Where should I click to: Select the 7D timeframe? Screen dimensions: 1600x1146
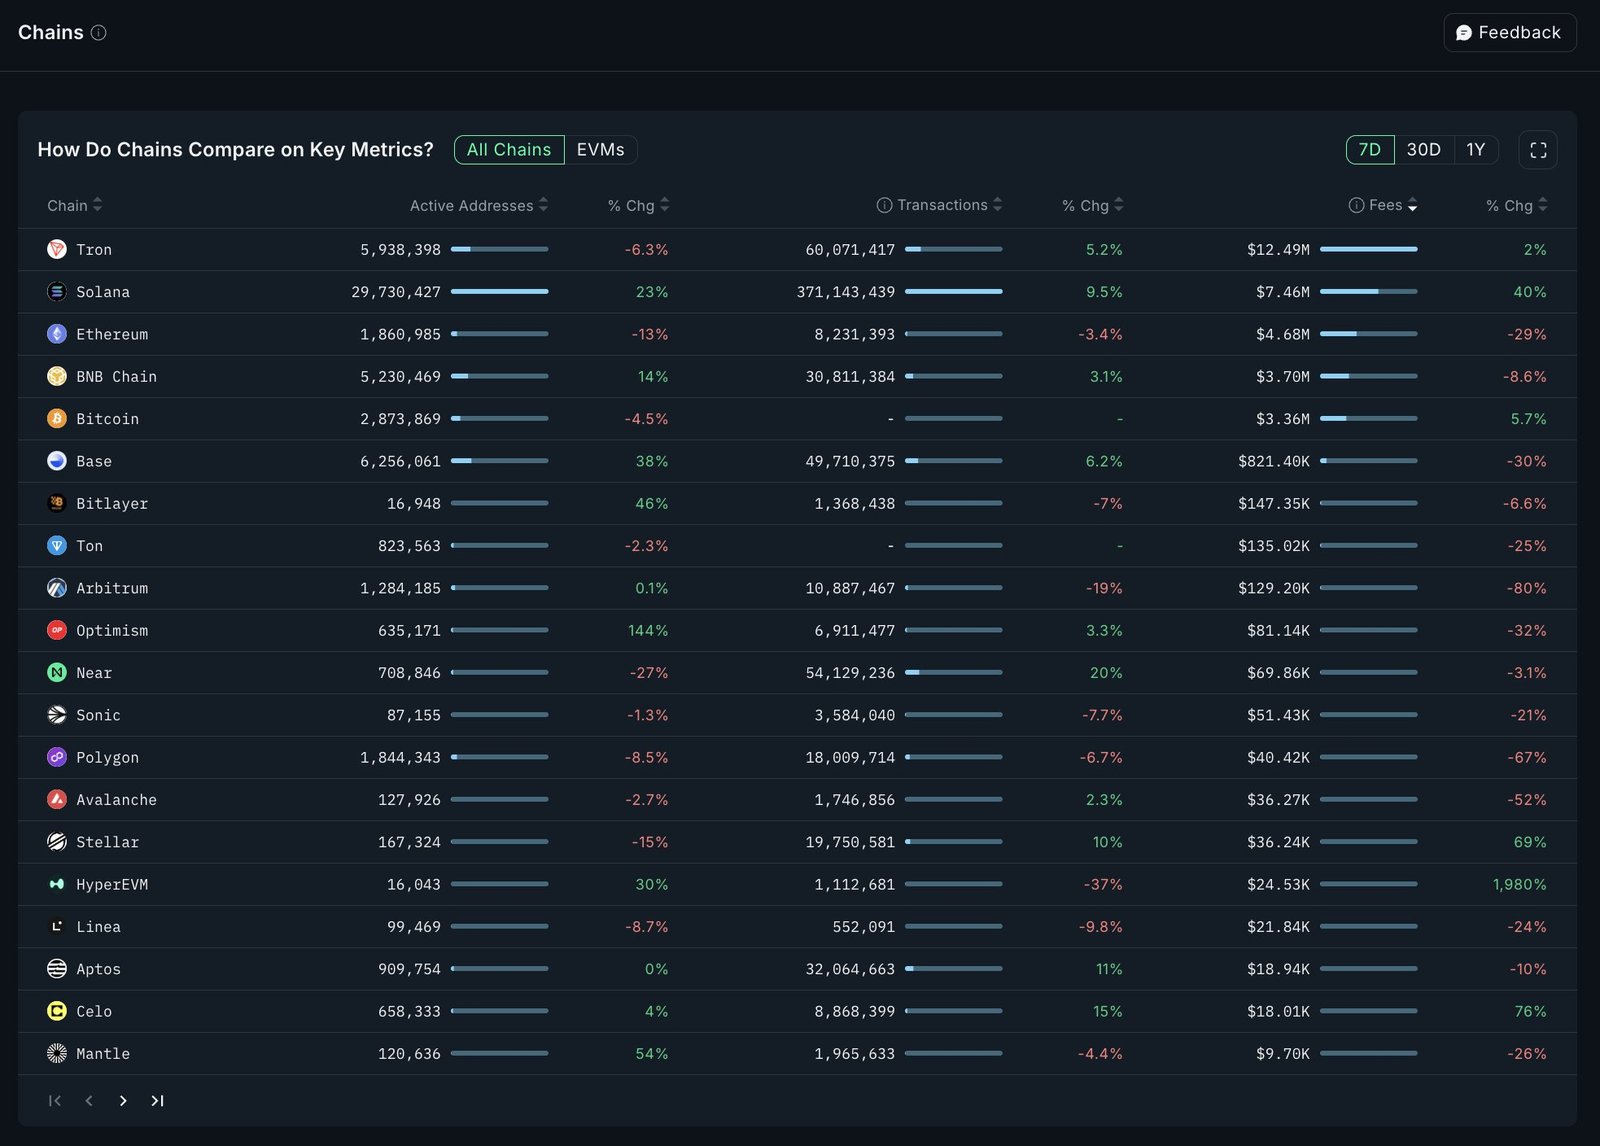coord(1369,150)
